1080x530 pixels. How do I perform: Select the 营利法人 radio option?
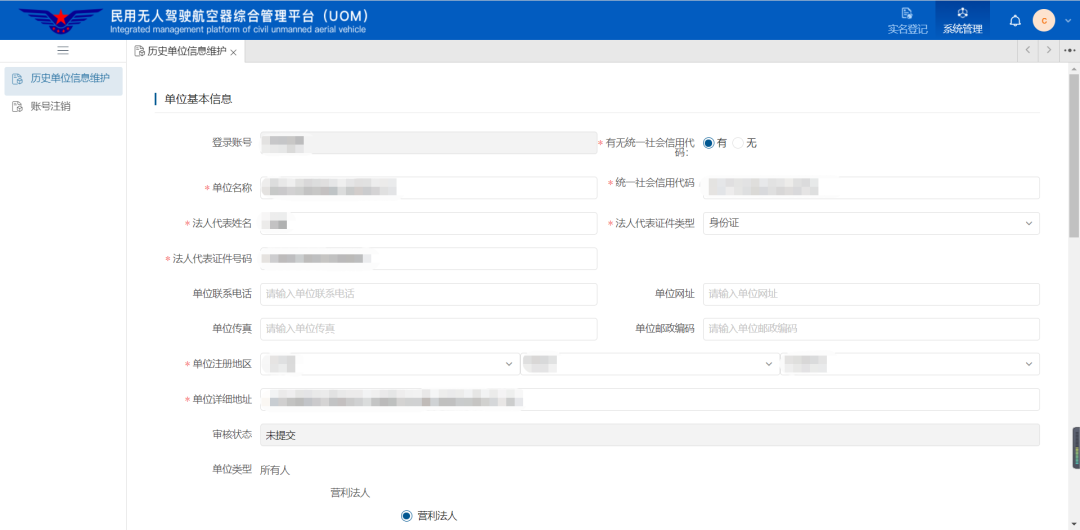pos(407,516)
